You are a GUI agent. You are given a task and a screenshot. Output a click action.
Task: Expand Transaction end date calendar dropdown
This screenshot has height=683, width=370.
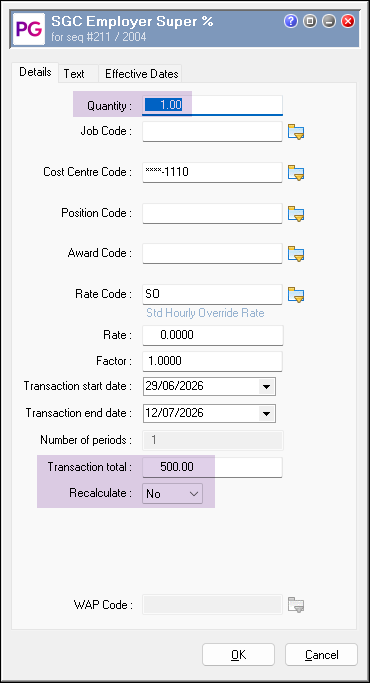(x=266, y=413)
